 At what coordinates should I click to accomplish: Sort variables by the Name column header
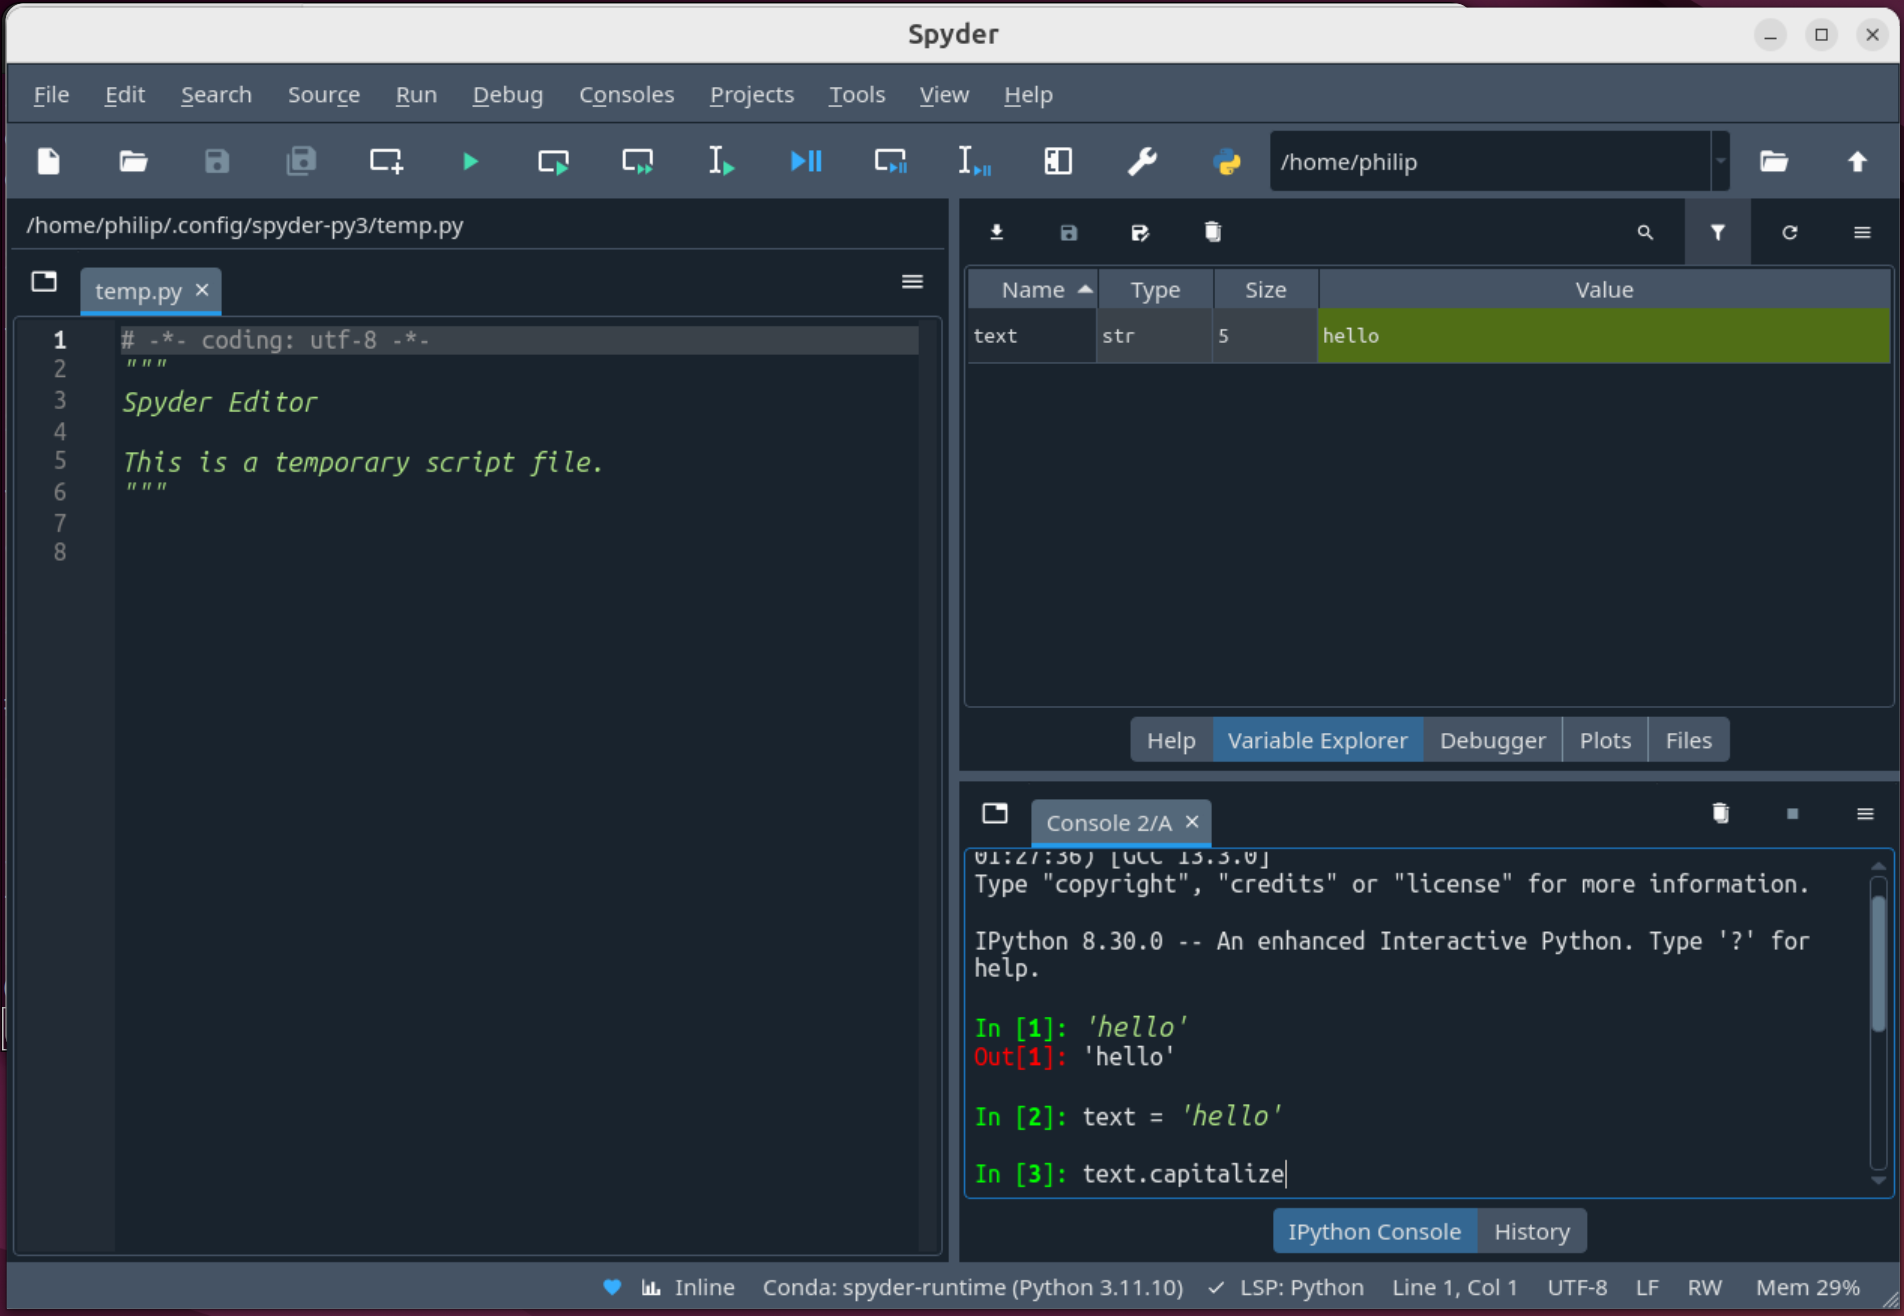(x=1033, y=289)
